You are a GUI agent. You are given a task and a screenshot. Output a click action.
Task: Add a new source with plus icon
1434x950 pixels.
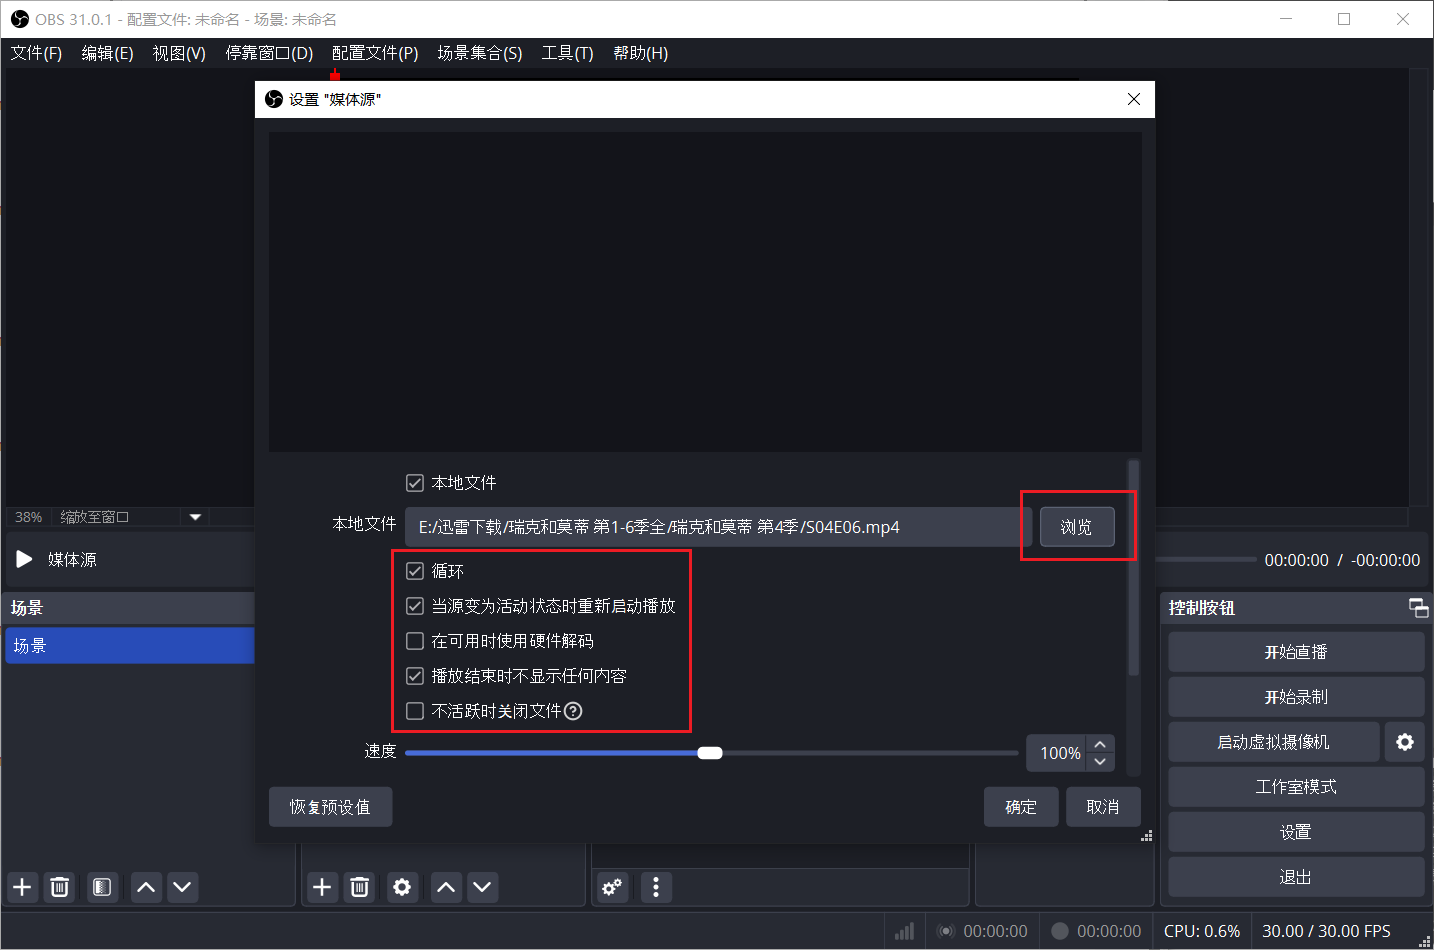322,887
